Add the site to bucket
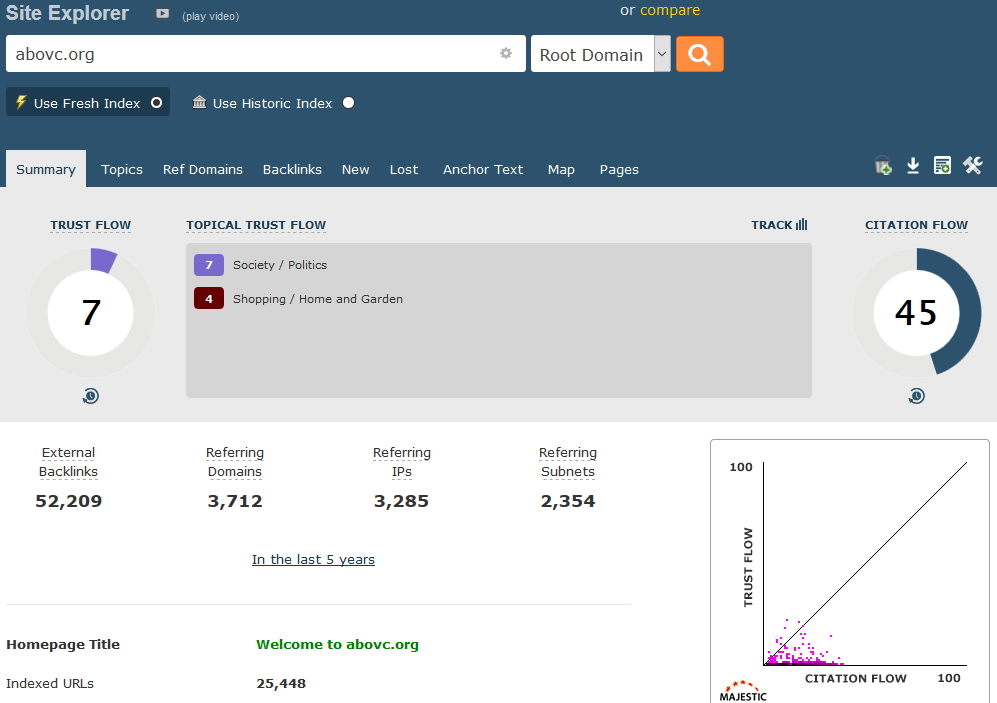Viewport: 997px width, 703px height. point(883,166)
